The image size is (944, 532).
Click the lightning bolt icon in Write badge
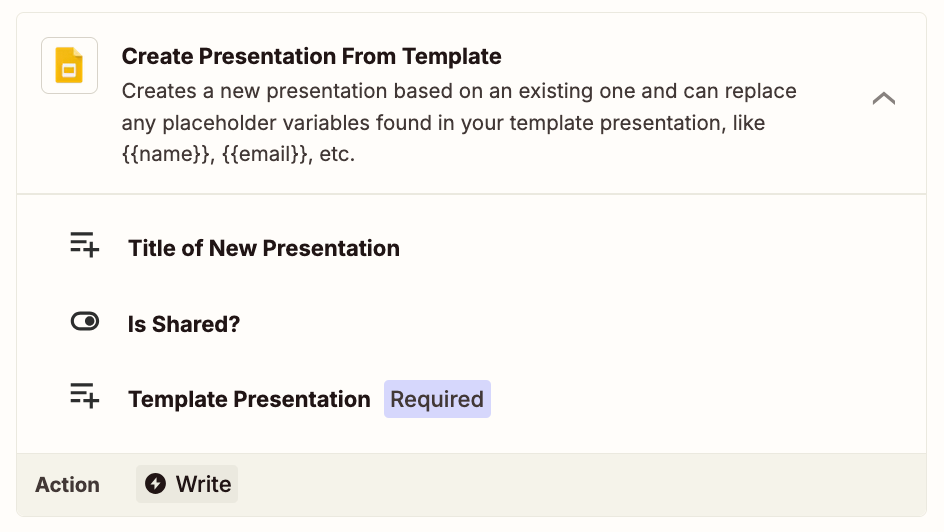pos(155,484)
